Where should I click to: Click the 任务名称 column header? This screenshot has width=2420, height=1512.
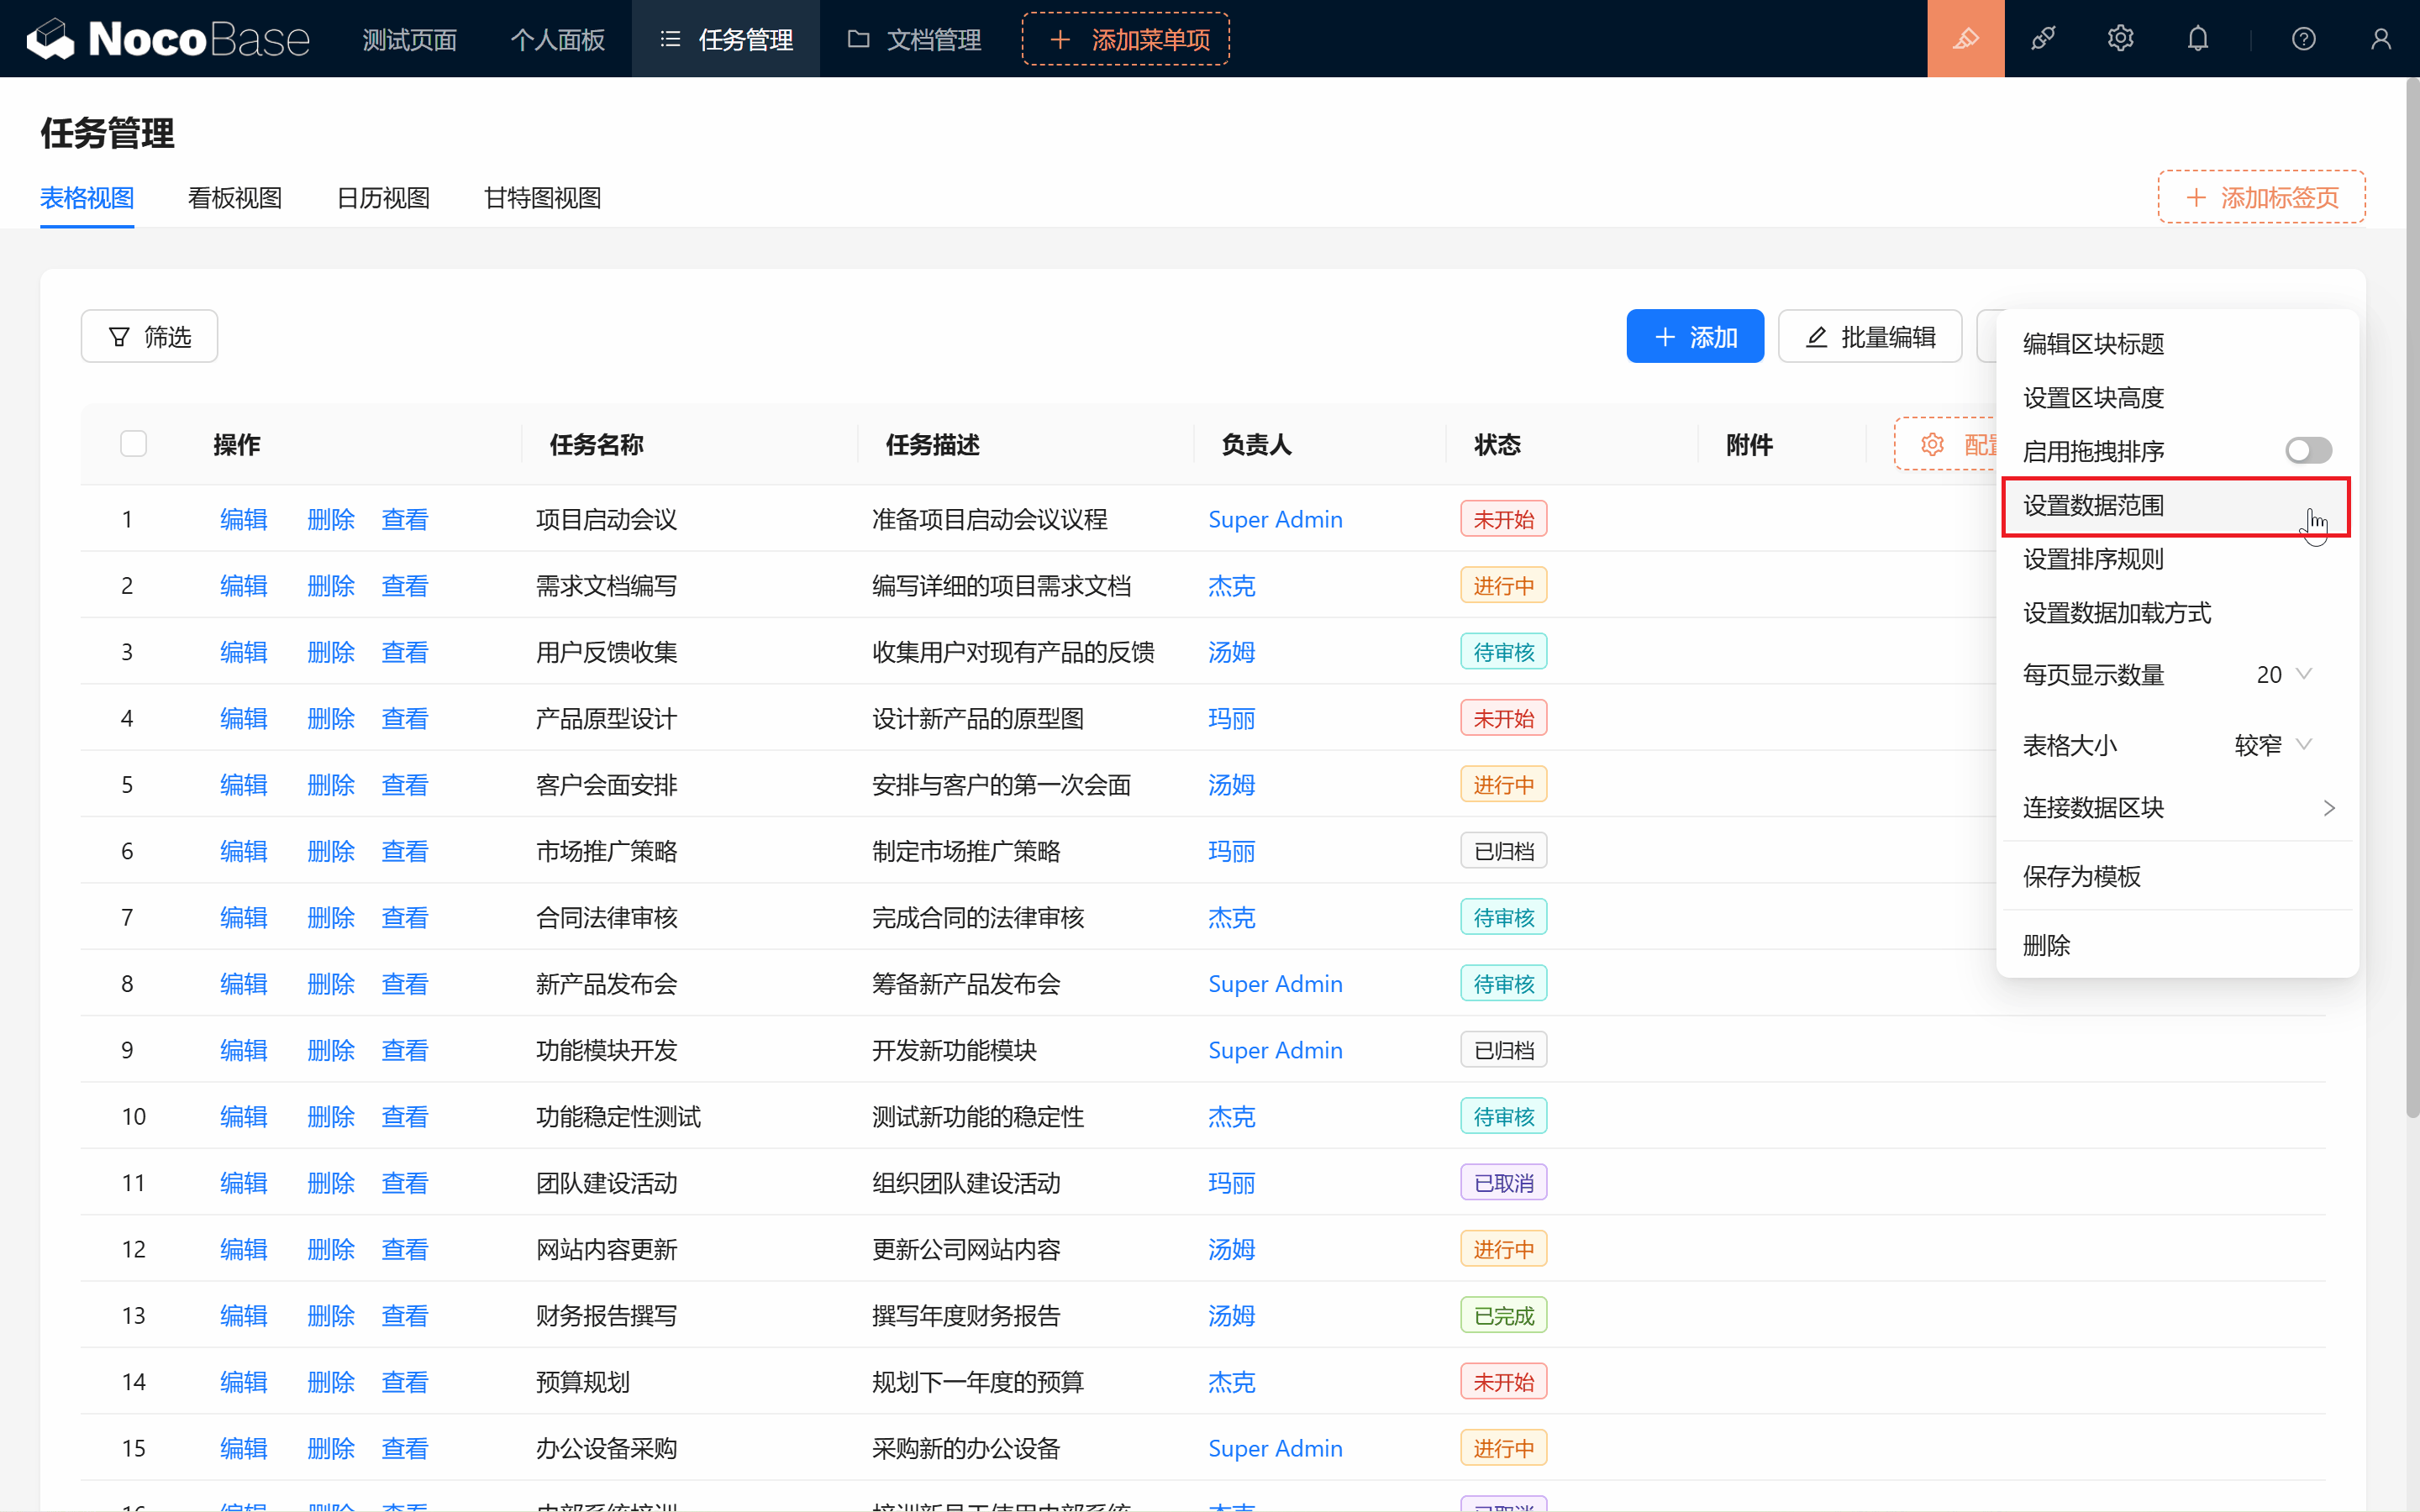point(596,444)
